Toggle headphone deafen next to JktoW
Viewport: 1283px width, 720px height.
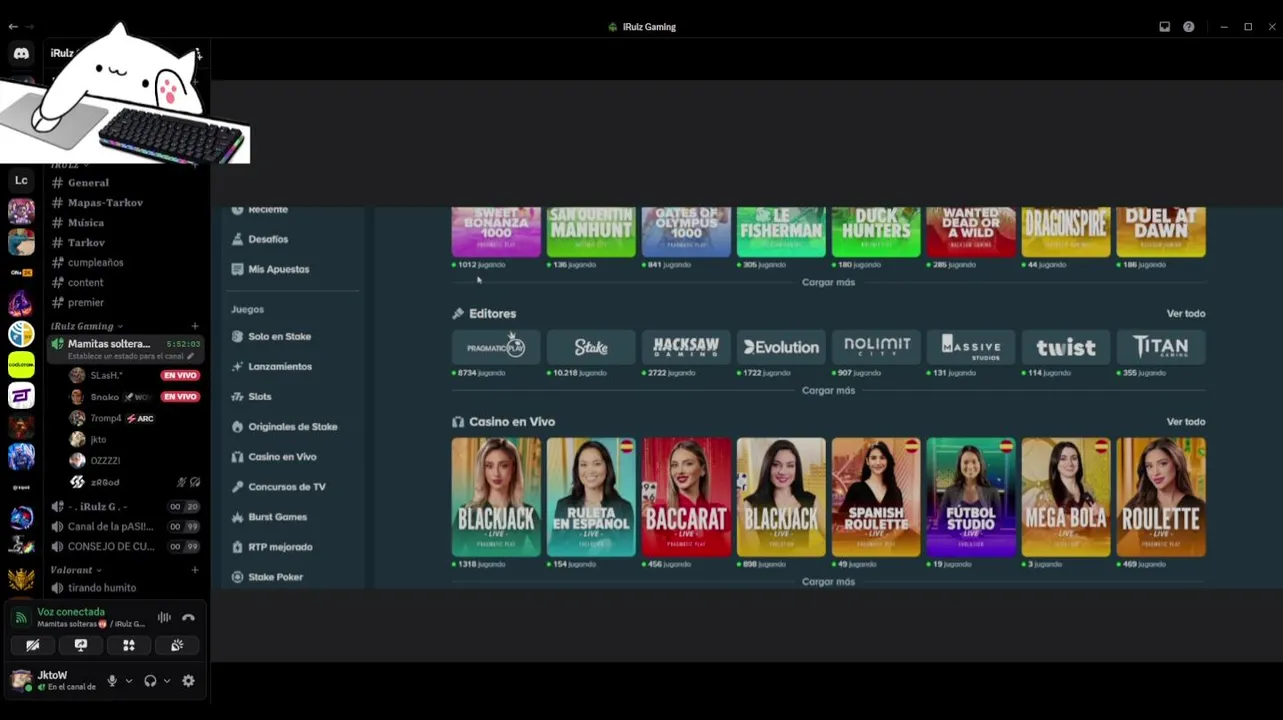pyautogui.click(x=150, y=681)
